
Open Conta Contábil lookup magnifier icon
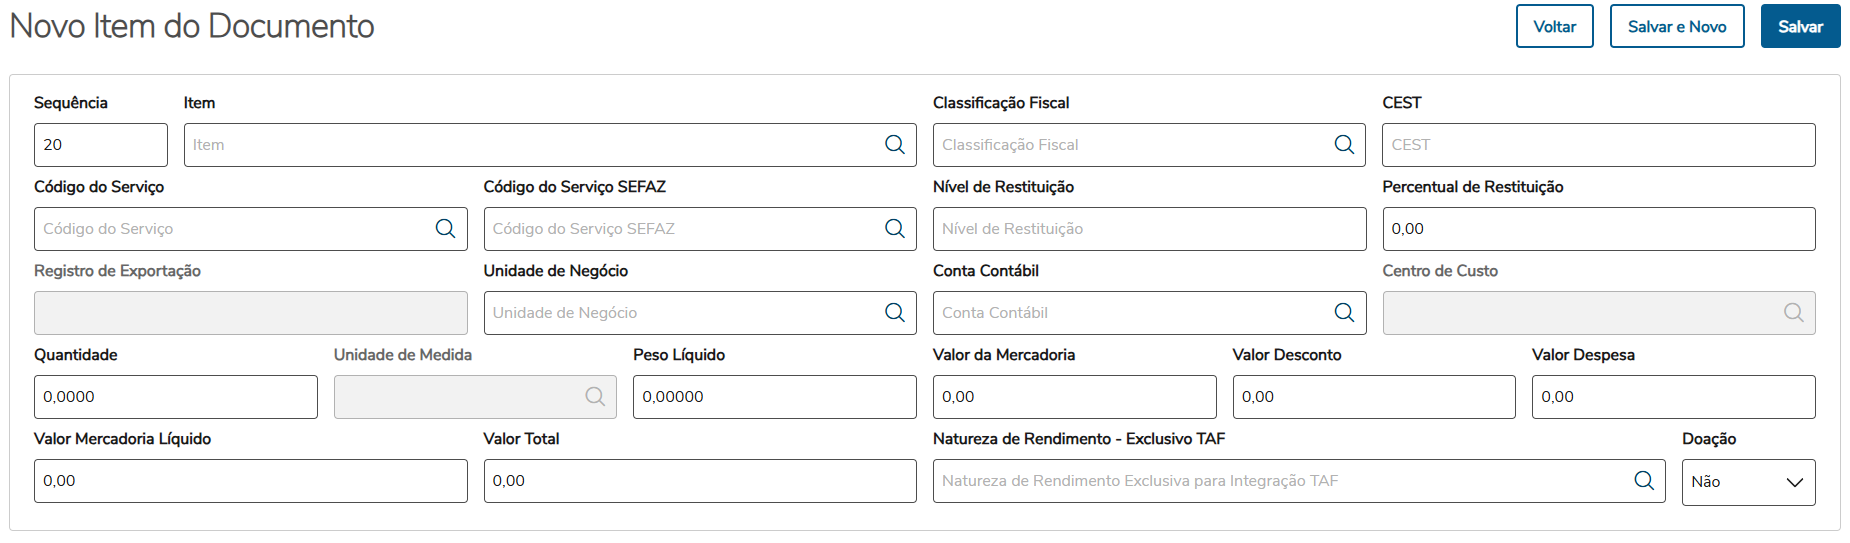click(1344, 313)
